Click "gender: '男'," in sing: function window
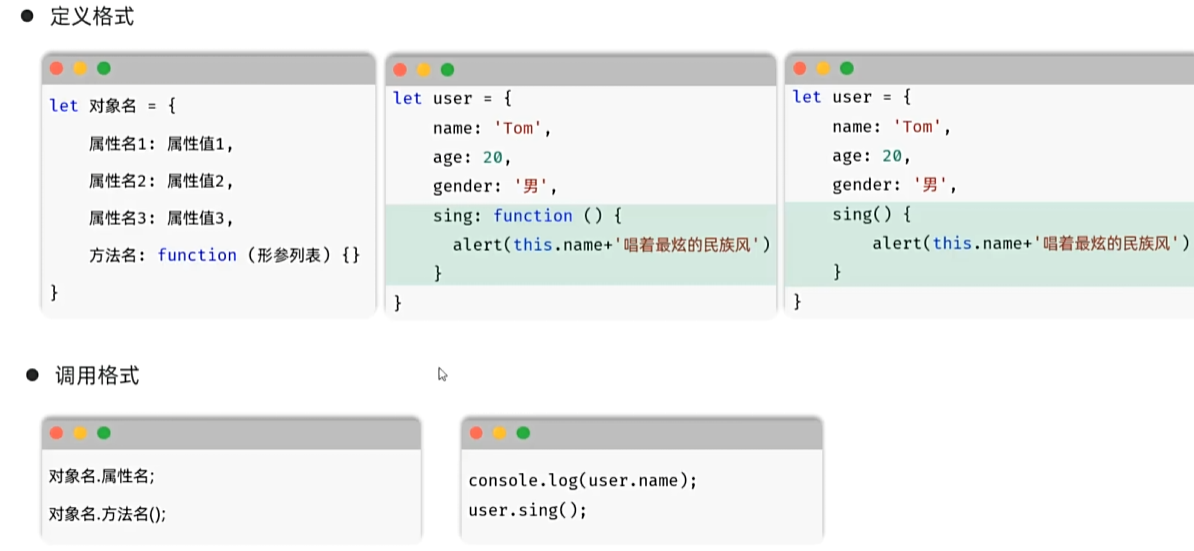The width and height of the screenshot is (1194, 551). coord(496,187)
